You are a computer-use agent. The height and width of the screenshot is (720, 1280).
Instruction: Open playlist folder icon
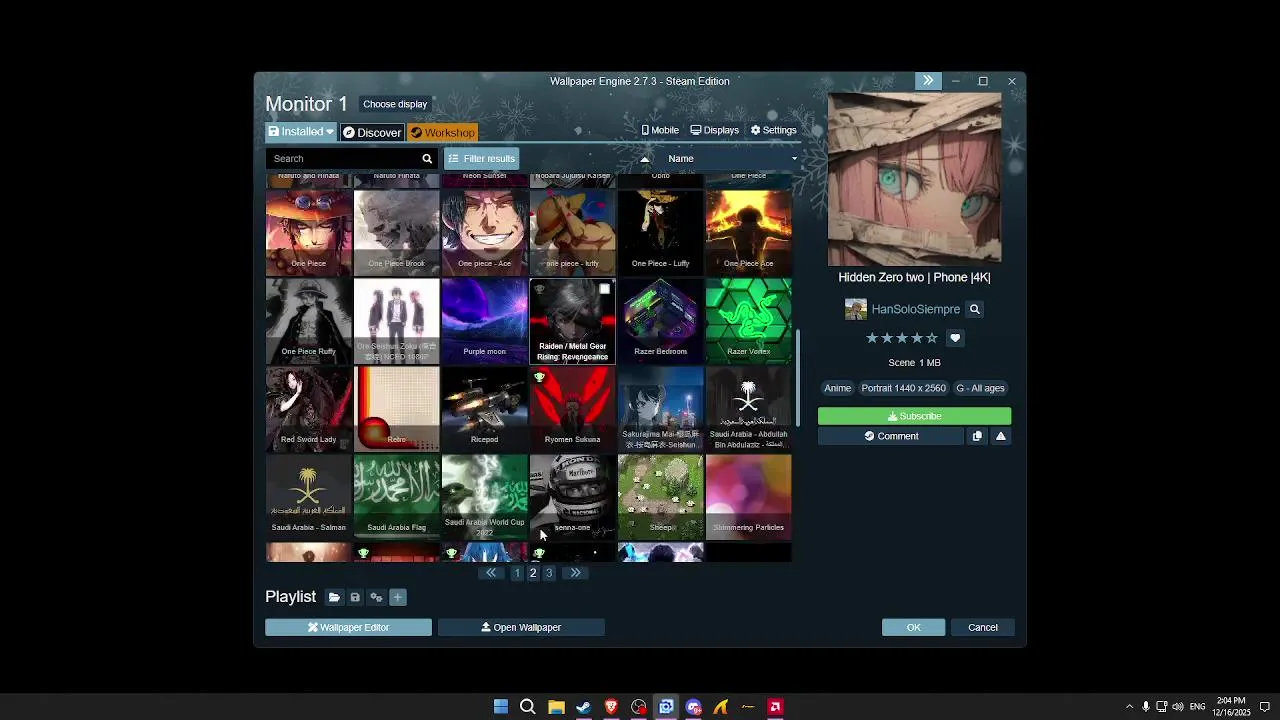(x=334, y=597)
